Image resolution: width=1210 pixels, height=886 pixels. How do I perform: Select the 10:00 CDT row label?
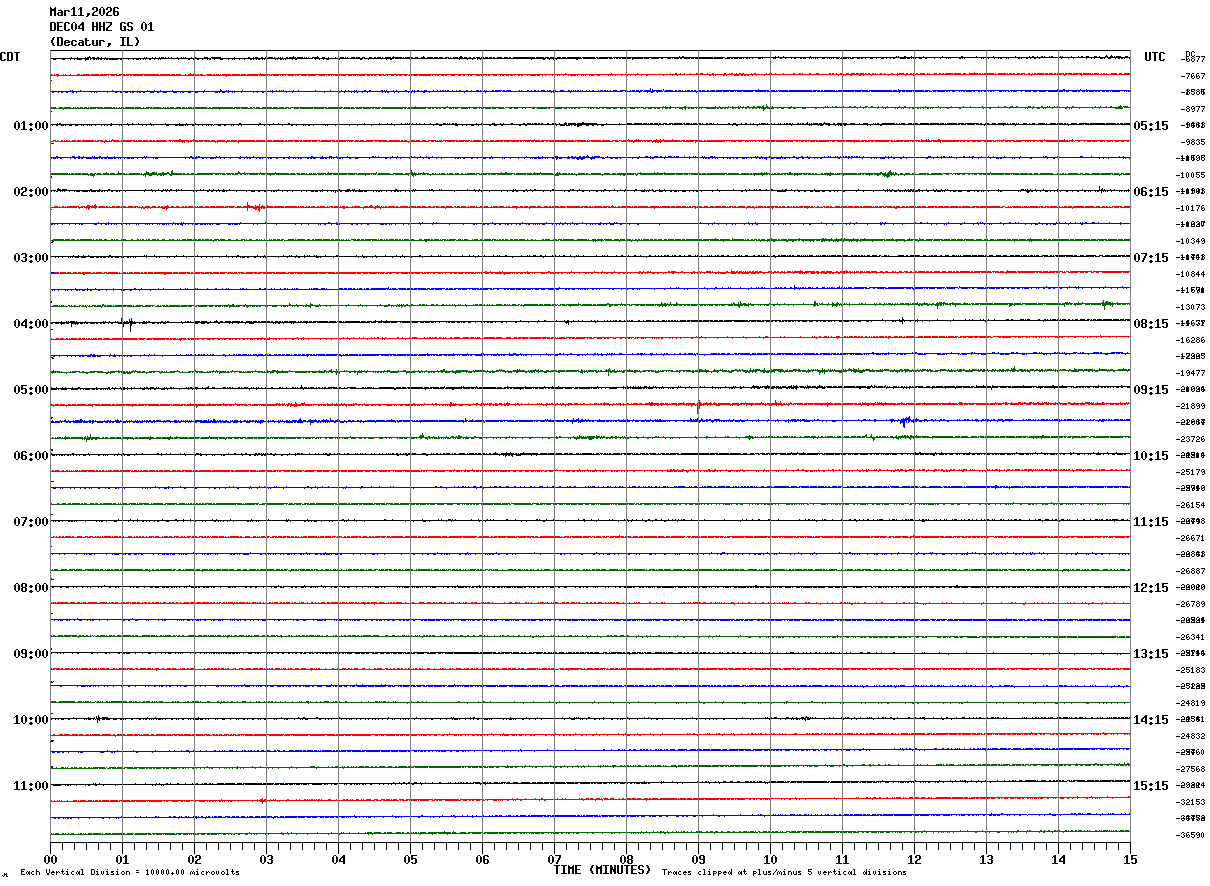tap(31, 720)
